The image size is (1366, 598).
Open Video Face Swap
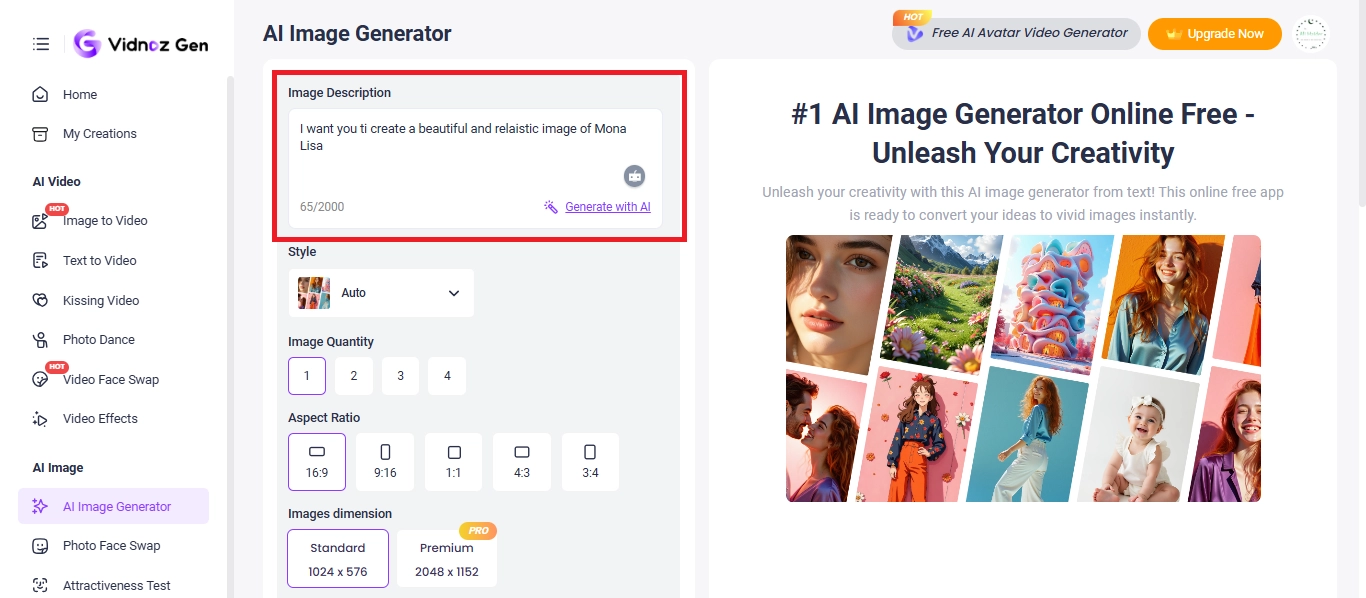coord(111,379)
